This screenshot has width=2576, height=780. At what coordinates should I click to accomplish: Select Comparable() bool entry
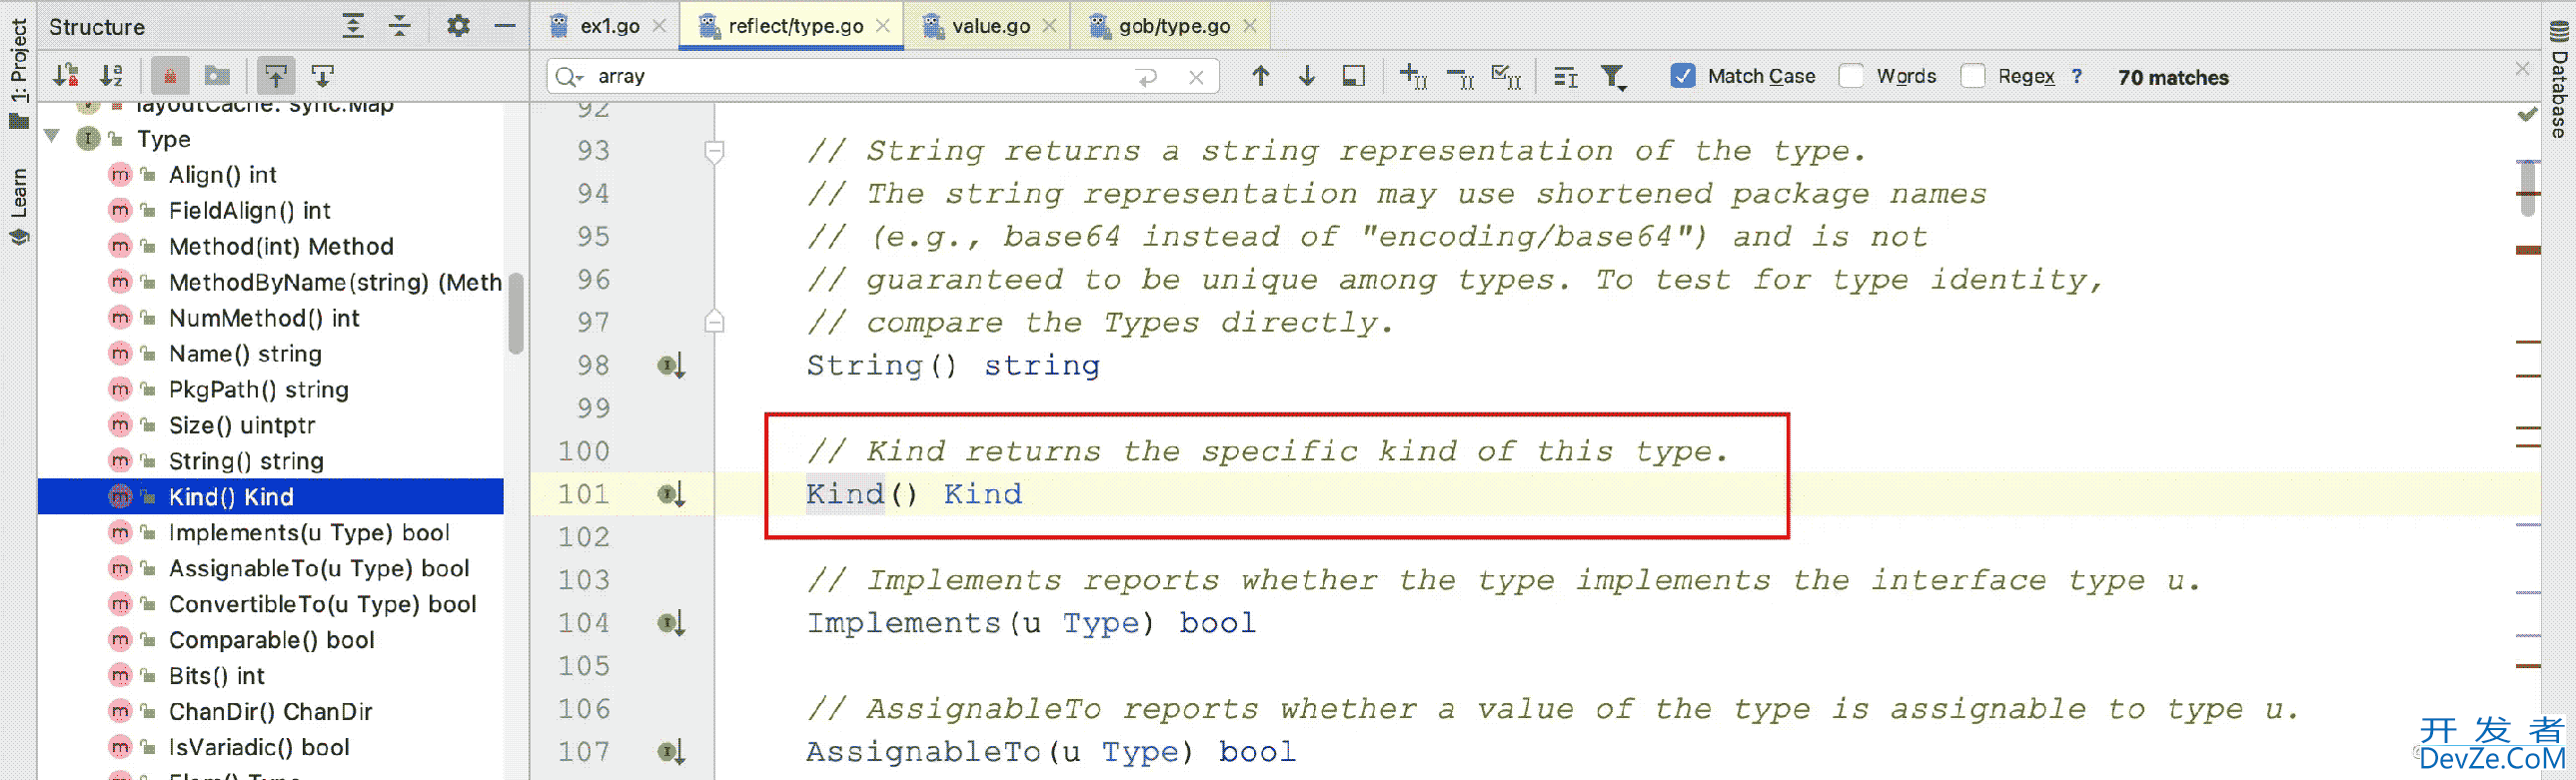pos(271,641)
